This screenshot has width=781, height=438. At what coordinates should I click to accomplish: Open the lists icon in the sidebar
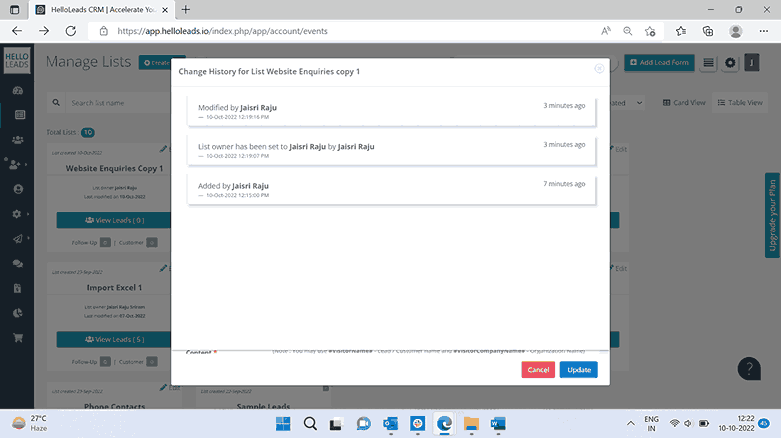[18, 115]
